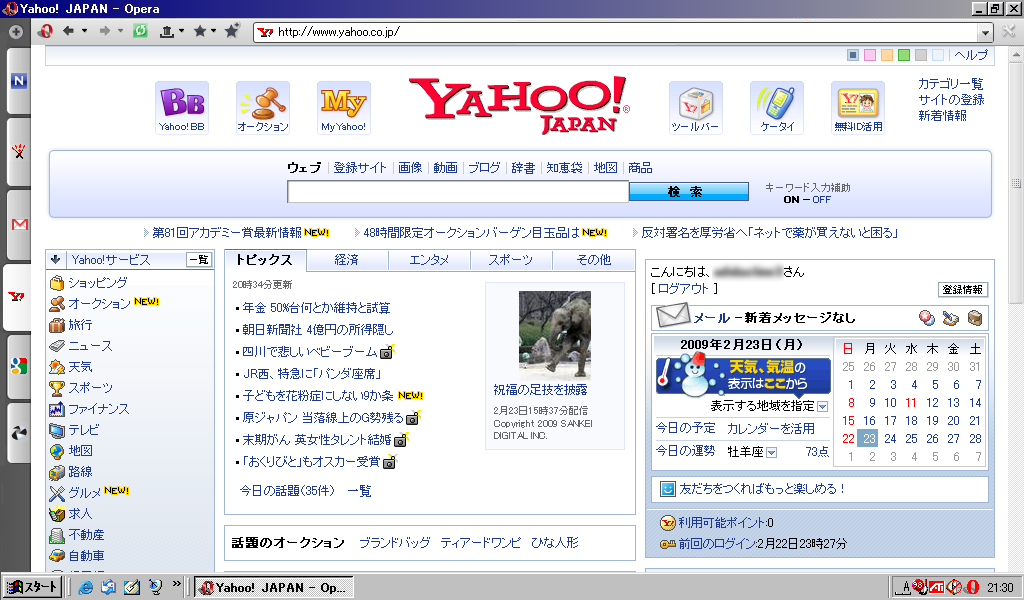Select the green page color swatch

click(x=904, y=55)
